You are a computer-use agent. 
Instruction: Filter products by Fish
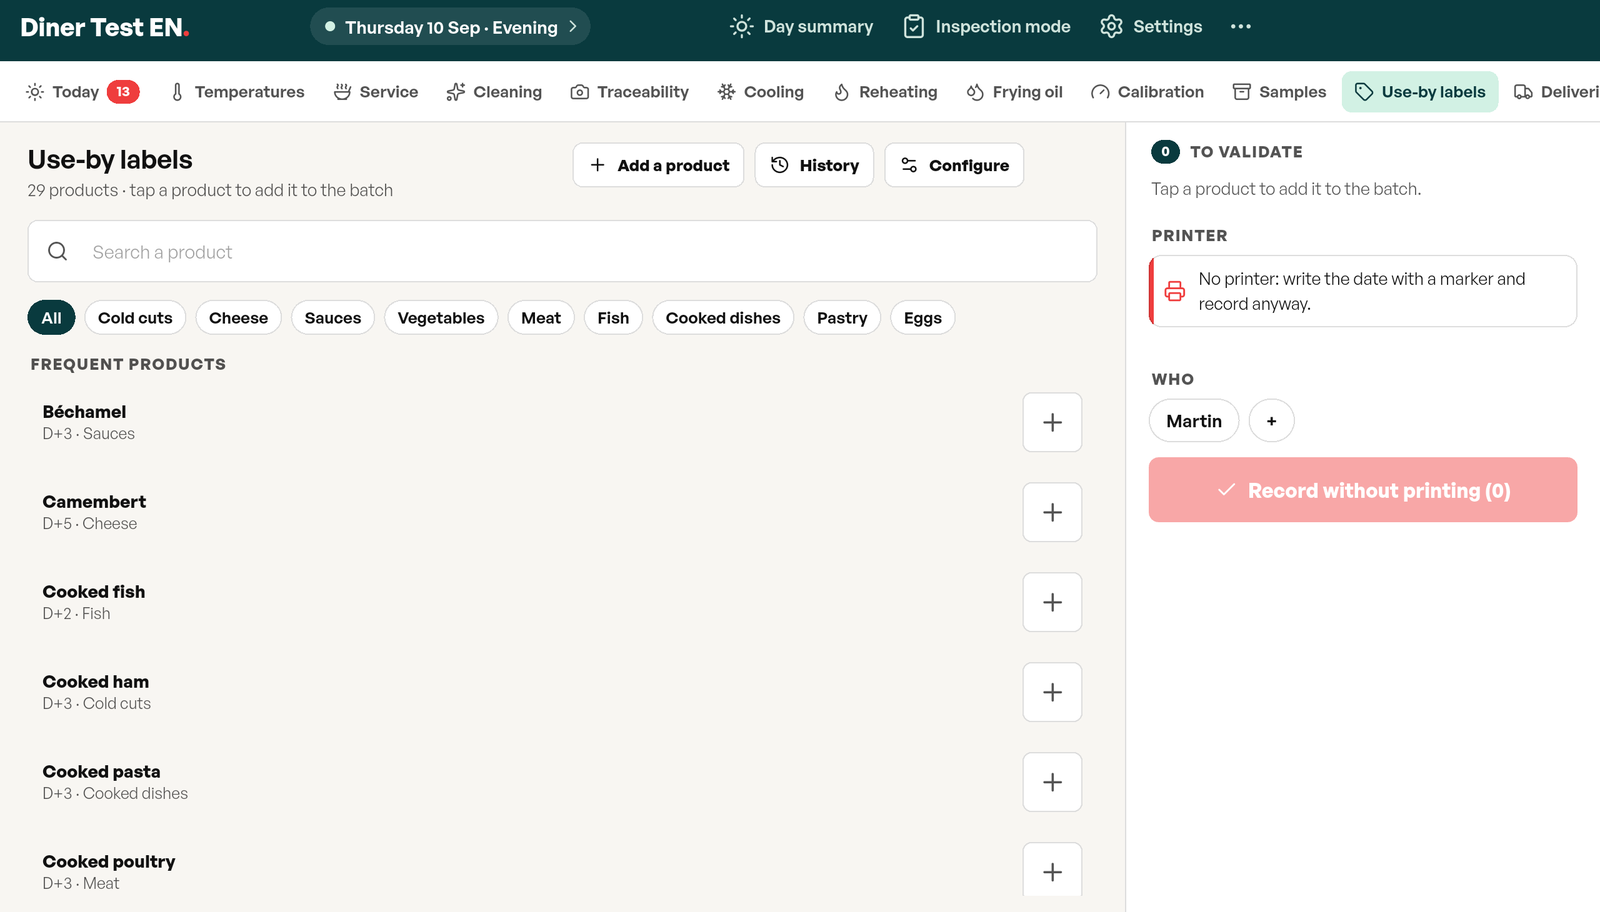coord(613,318)
